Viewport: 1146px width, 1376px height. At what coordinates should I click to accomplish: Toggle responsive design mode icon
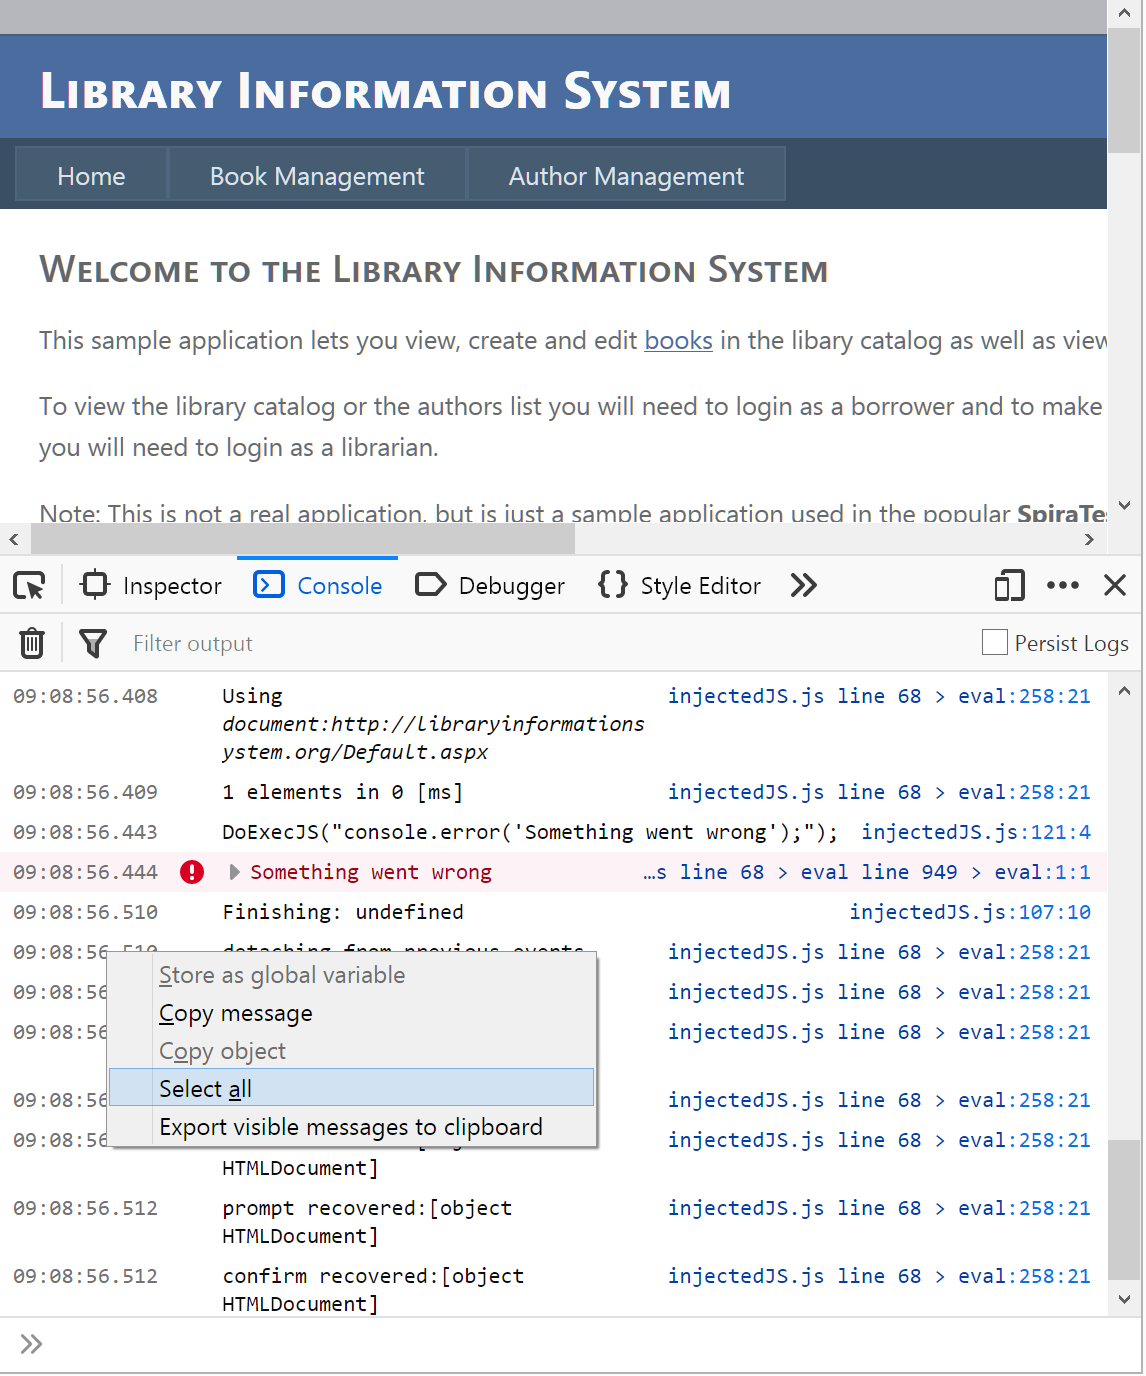pos(1009,585)
